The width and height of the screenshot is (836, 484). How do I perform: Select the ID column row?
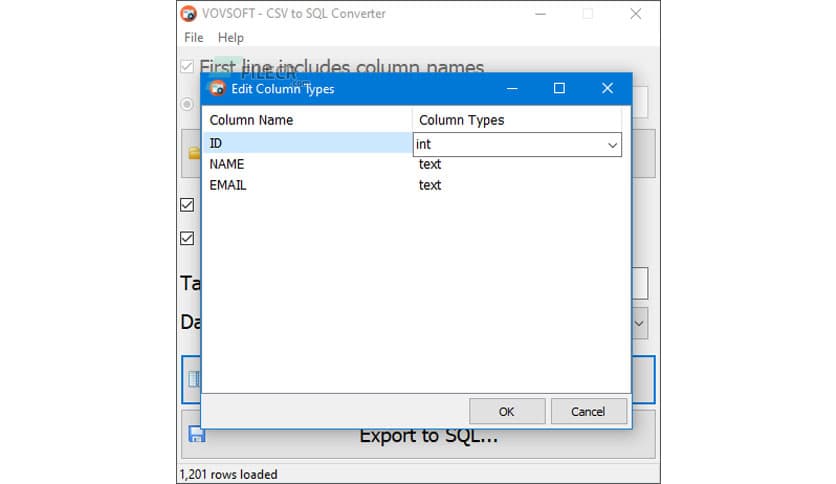[x=308, y=143]
